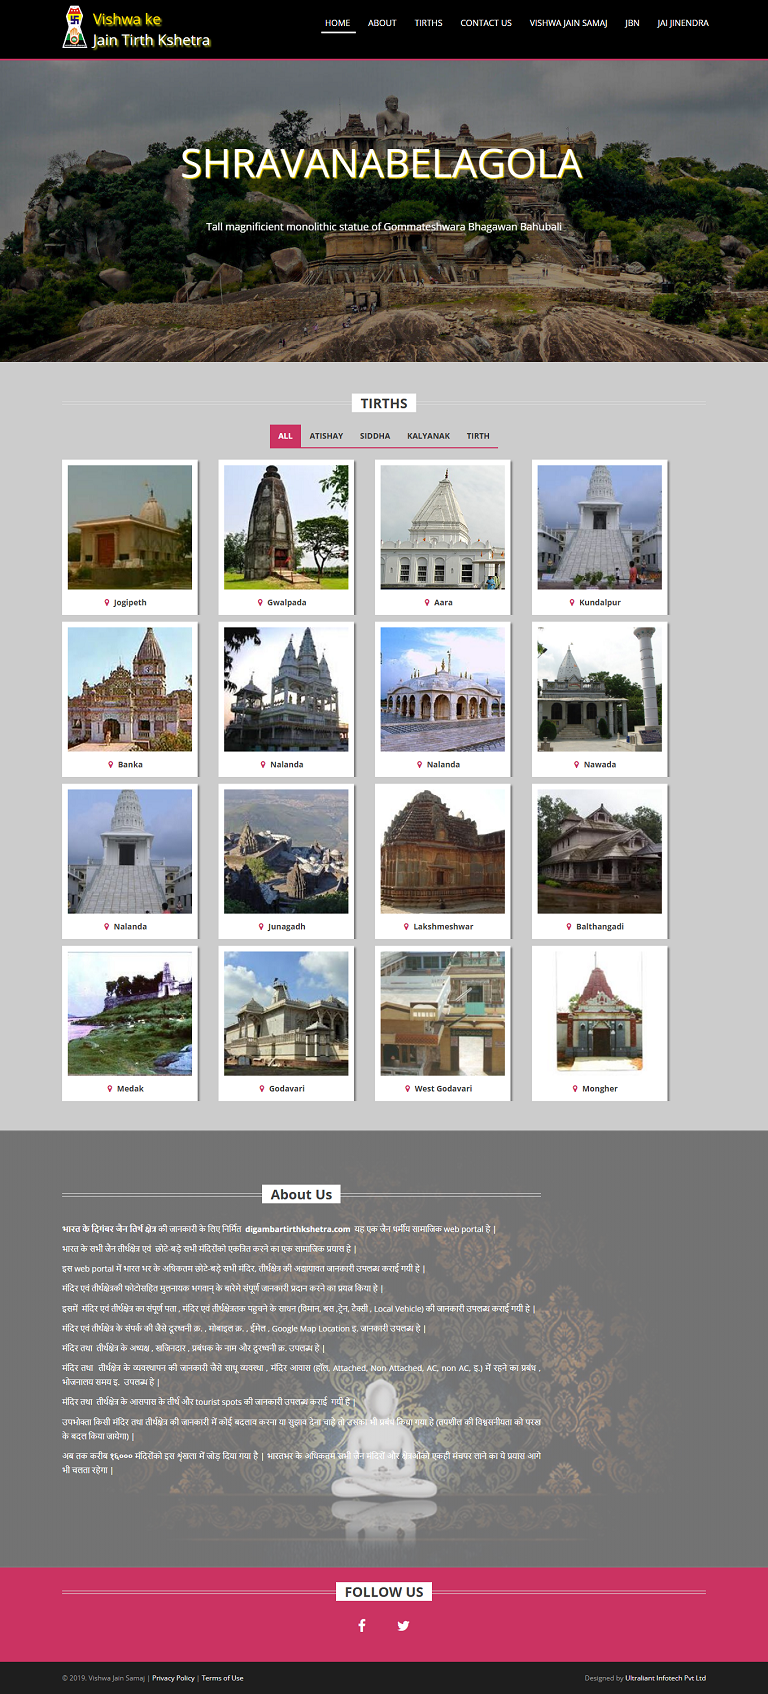Switch to the SIDDHA filter tab
The width and height of the screenshot is (768, 1694).
375,436
